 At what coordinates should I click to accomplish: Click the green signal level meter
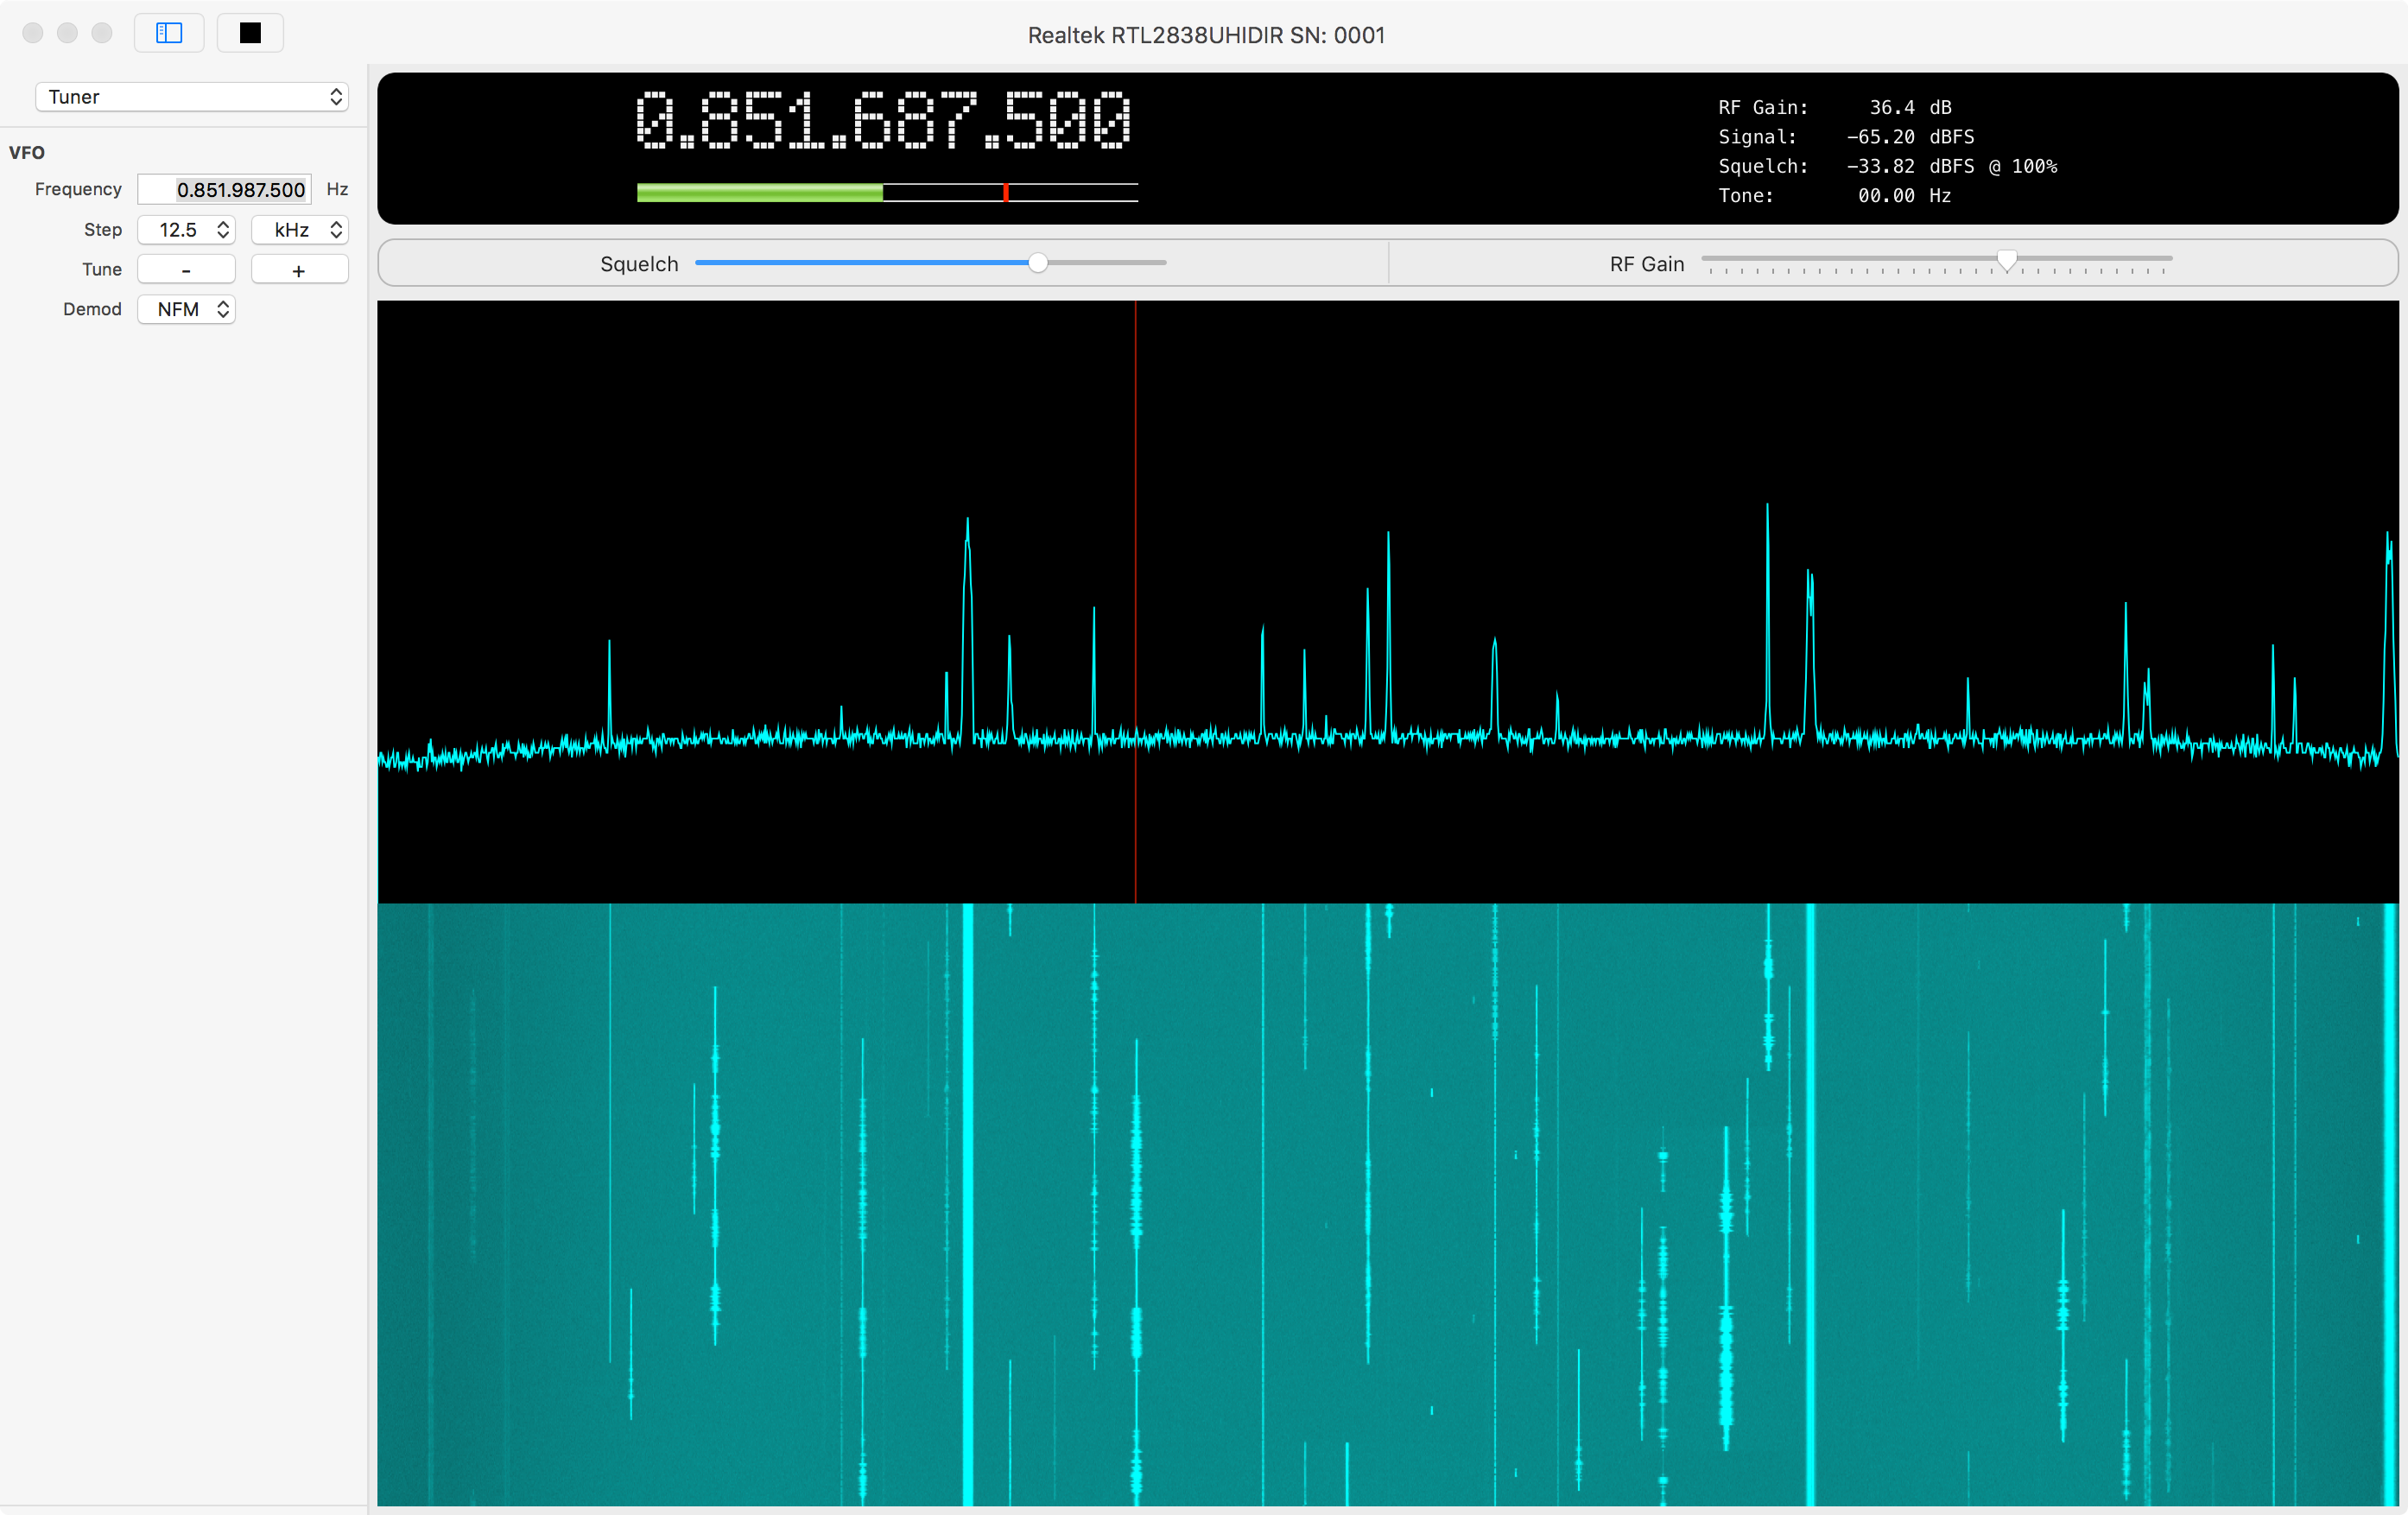(887, 193)
